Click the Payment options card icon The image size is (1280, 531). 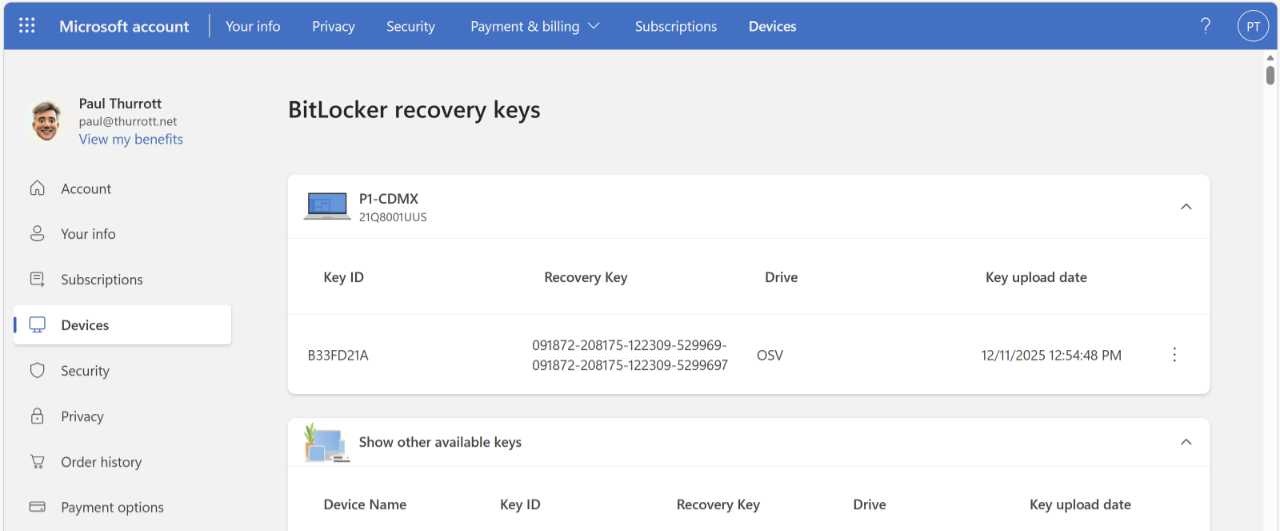click(38, 508)
